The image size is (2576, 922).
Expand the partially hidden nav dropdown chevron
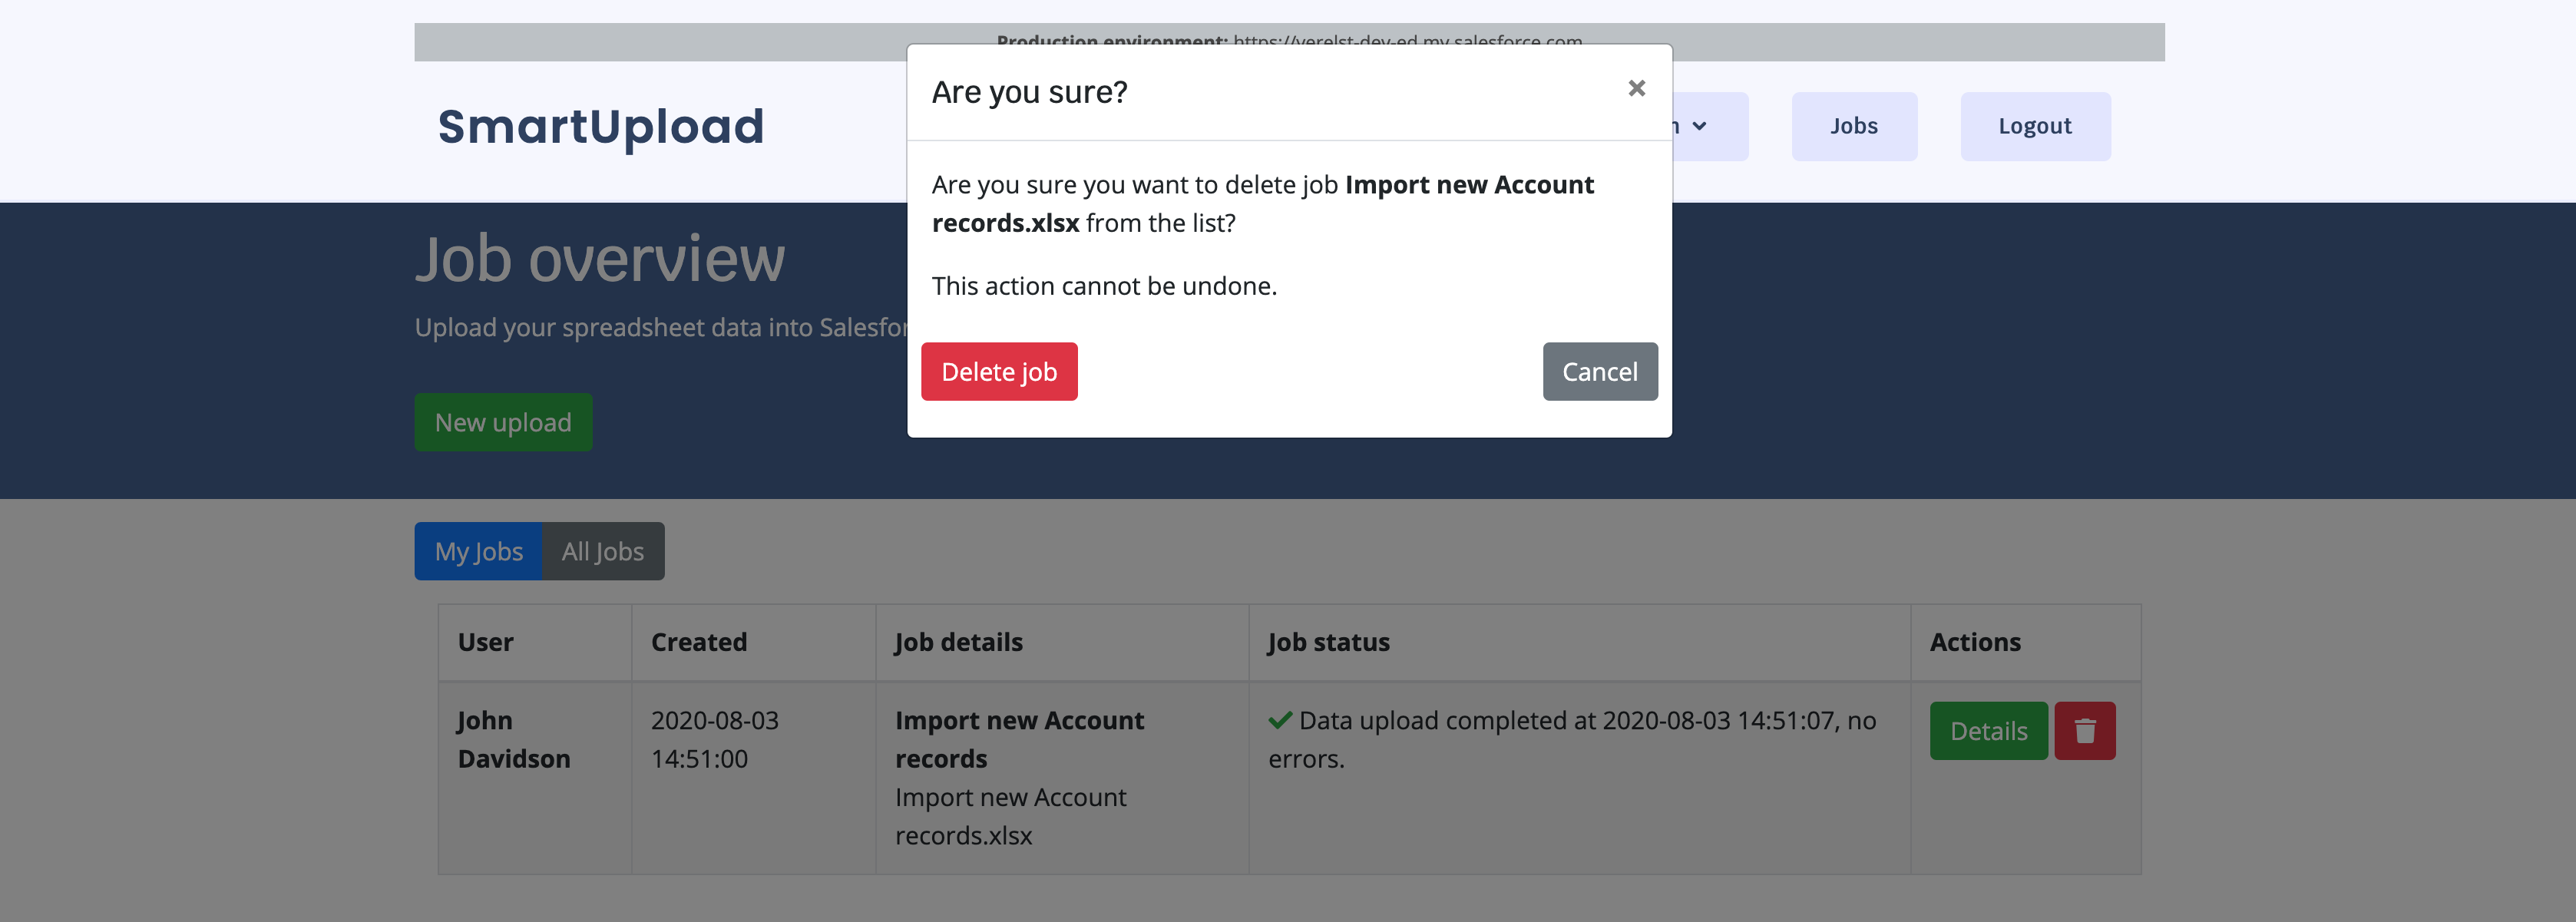(x=1700, y=126)
